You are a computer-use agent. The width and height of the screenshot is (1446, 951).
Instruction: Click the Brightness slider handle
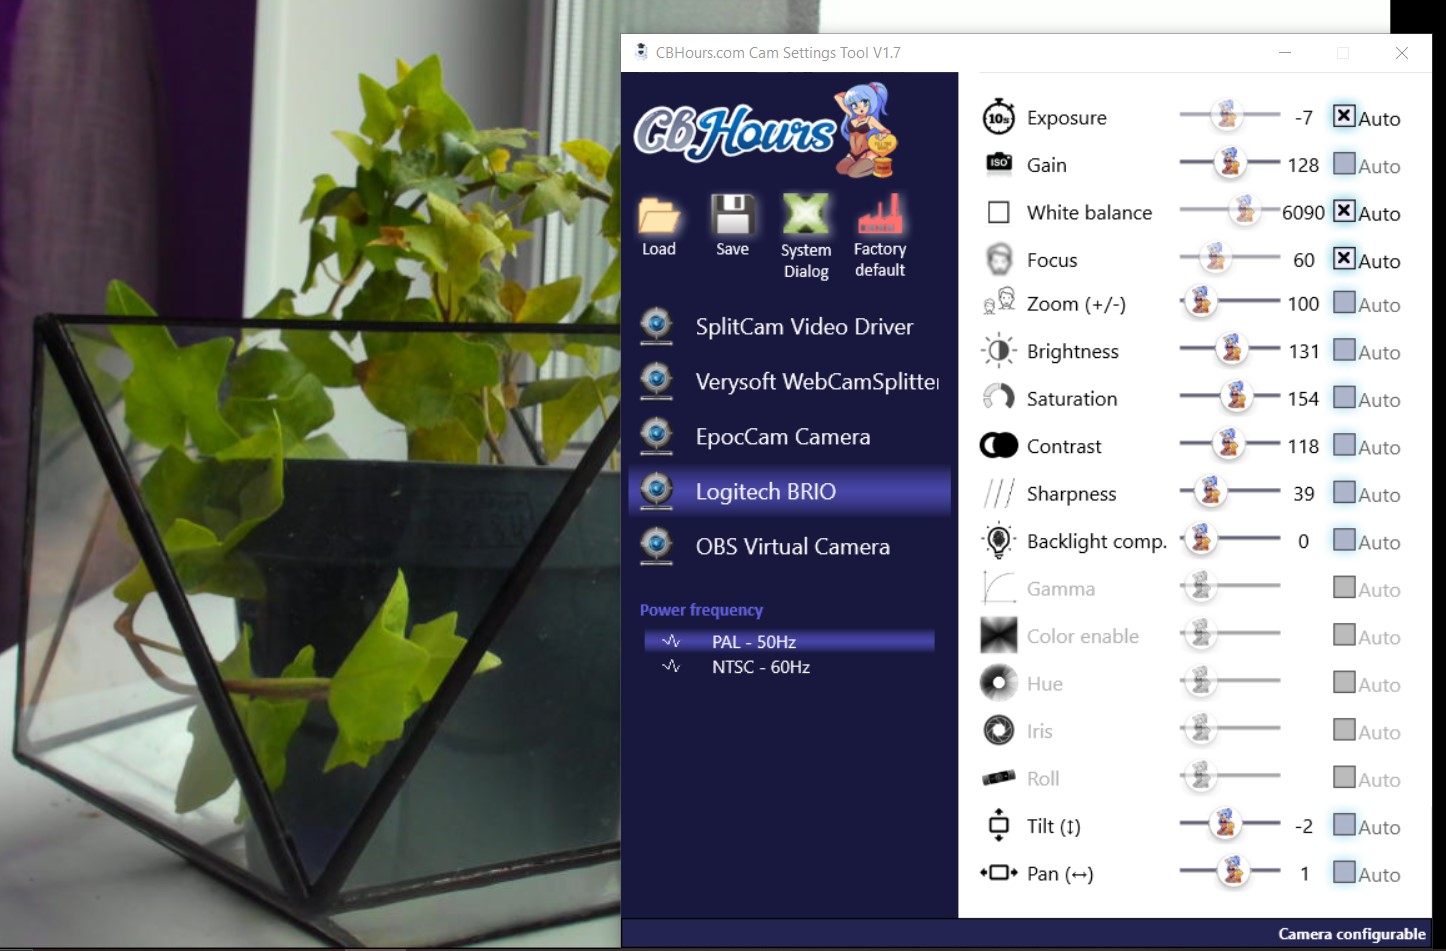[x=1231, y=349]
